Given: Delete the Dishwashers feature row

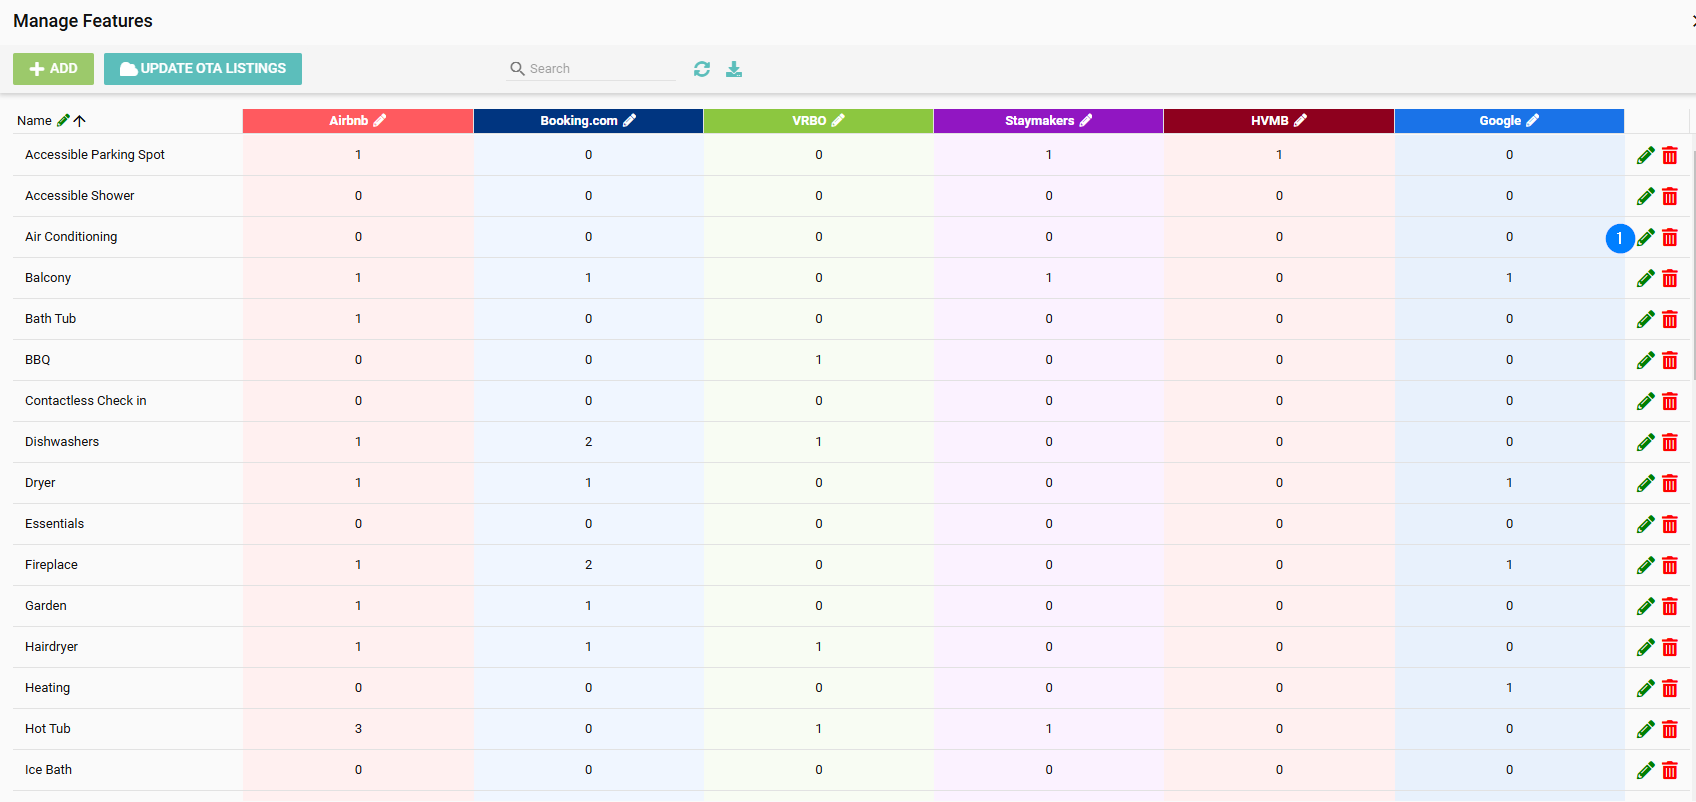Looking at the screenshot, I should click(x=1670, y=443).
